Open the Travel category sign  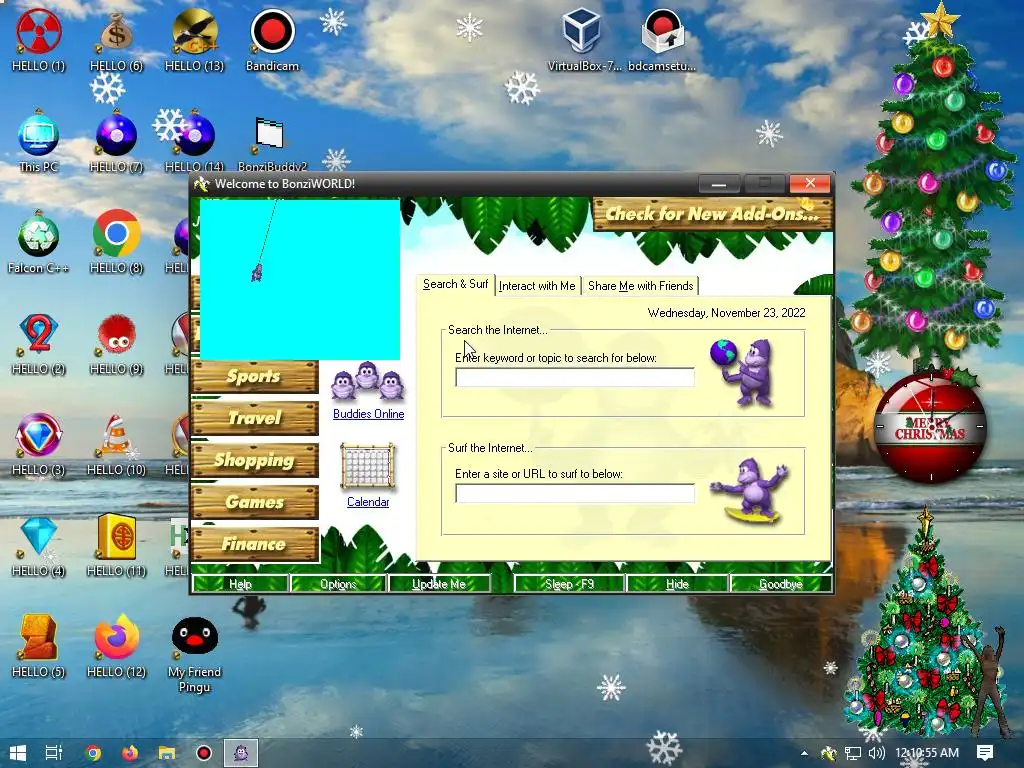pos(255,419)
